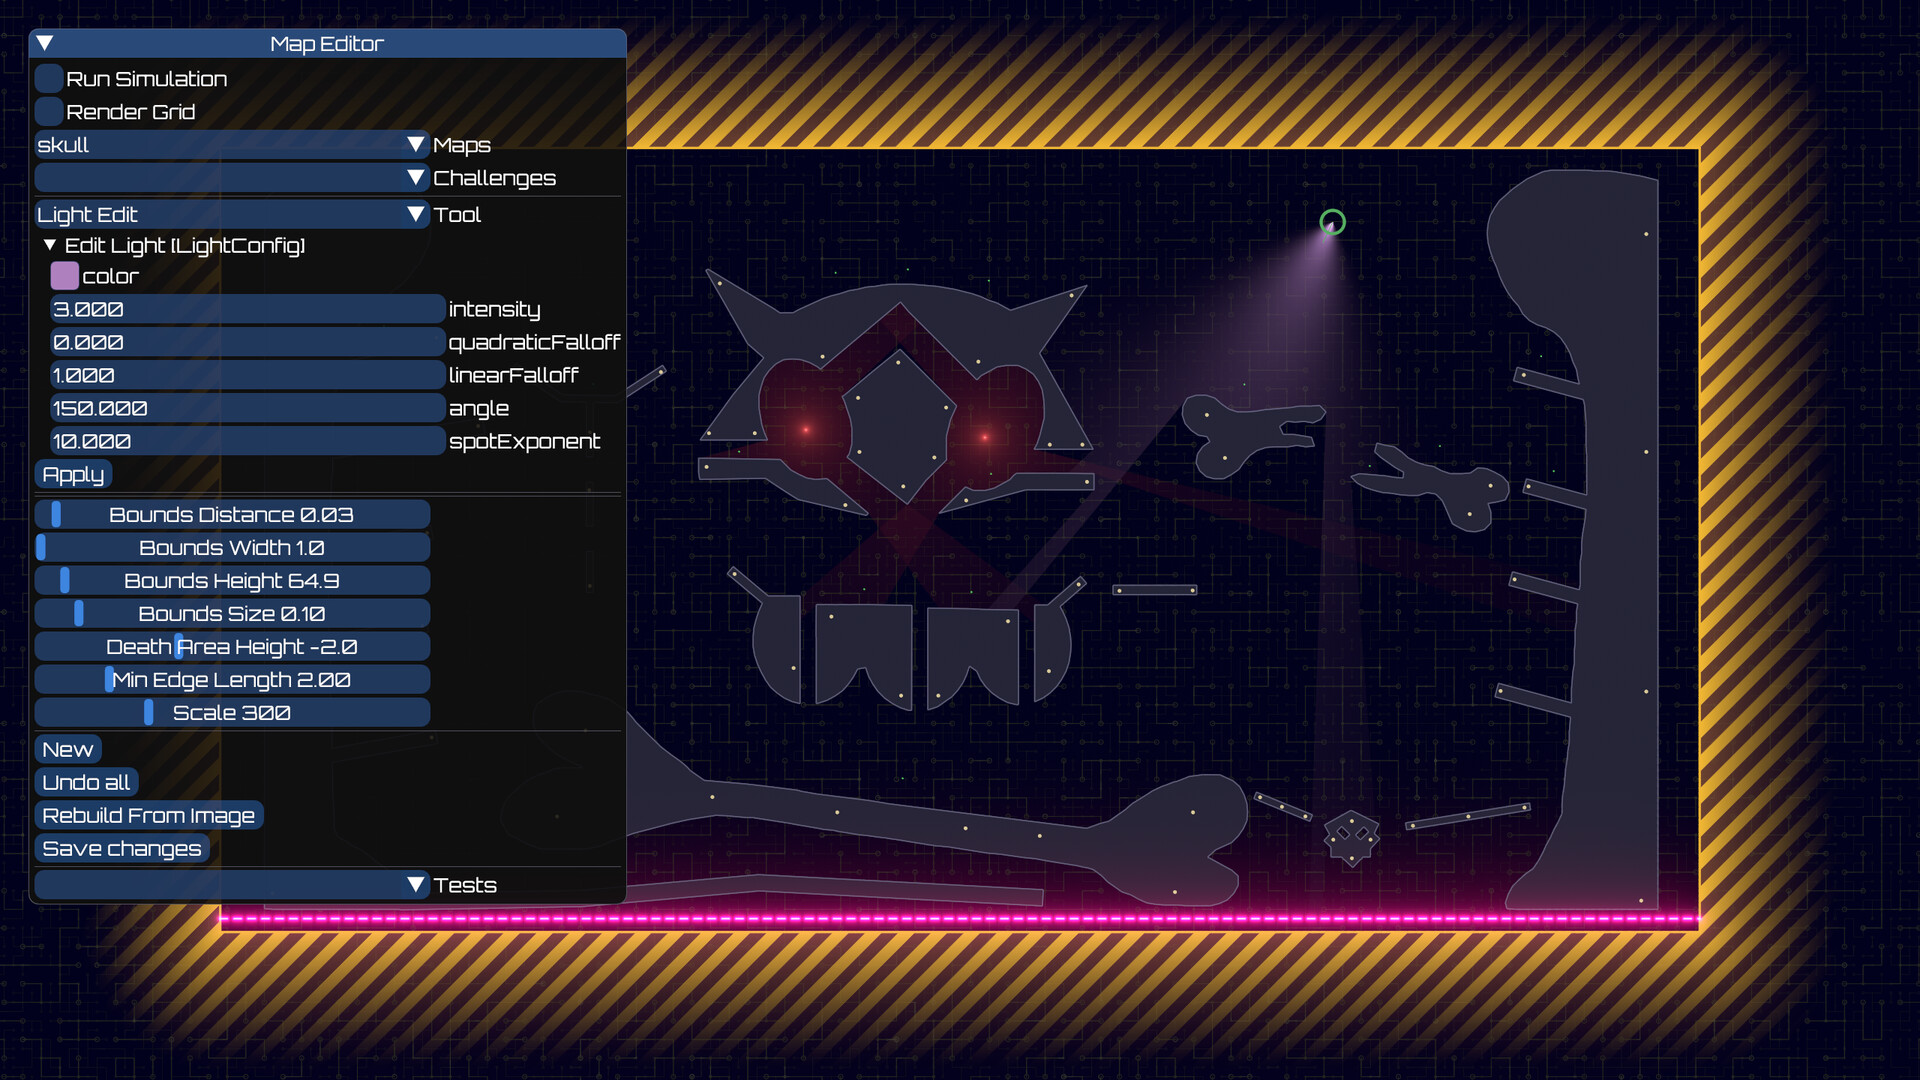This screenshot has width=1920, height=1080.
Task: Select the left red eye light
Action: coord(806,430)
